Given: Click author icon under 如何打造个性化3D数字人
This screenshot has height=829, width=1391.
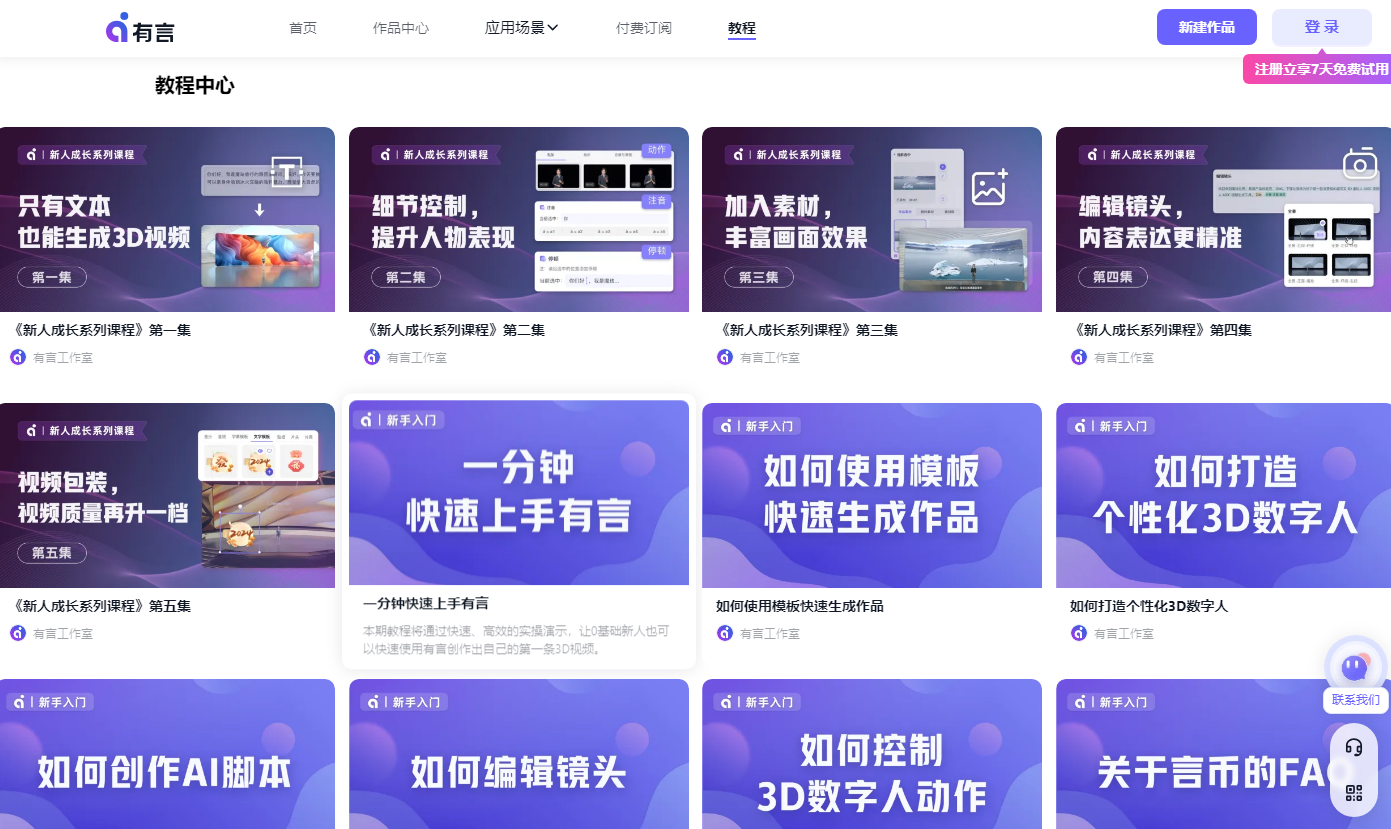Looking at the screenshot, I should click(x=1079, y=633).
